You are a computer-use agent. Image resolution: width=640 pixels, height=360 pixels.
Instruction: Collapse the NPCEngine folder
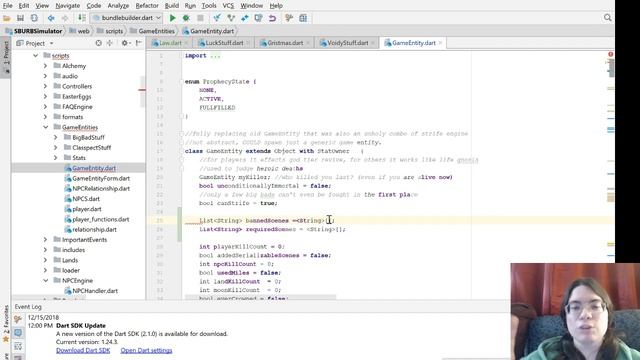pyautogui.click(x=45, y=281)
